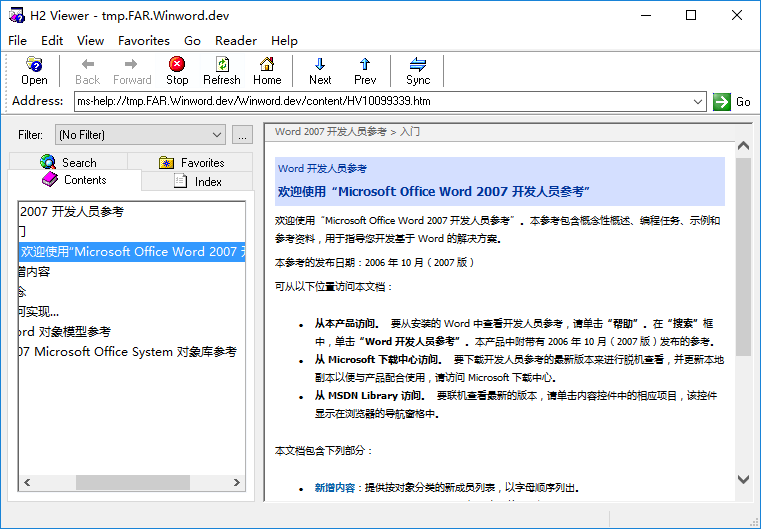Refresh the current help page
Viewport: 761px width, 529px height.
pos(222,71)
